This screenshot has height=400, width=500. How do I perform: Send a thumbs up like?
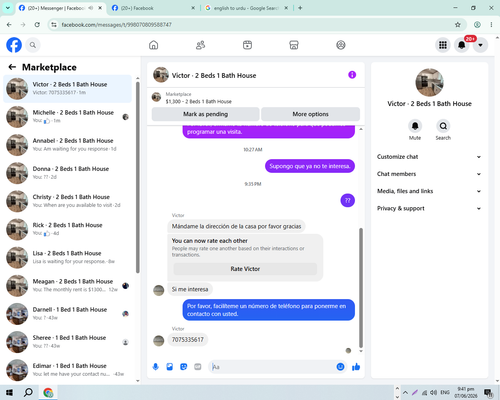(x=356, y=367)
